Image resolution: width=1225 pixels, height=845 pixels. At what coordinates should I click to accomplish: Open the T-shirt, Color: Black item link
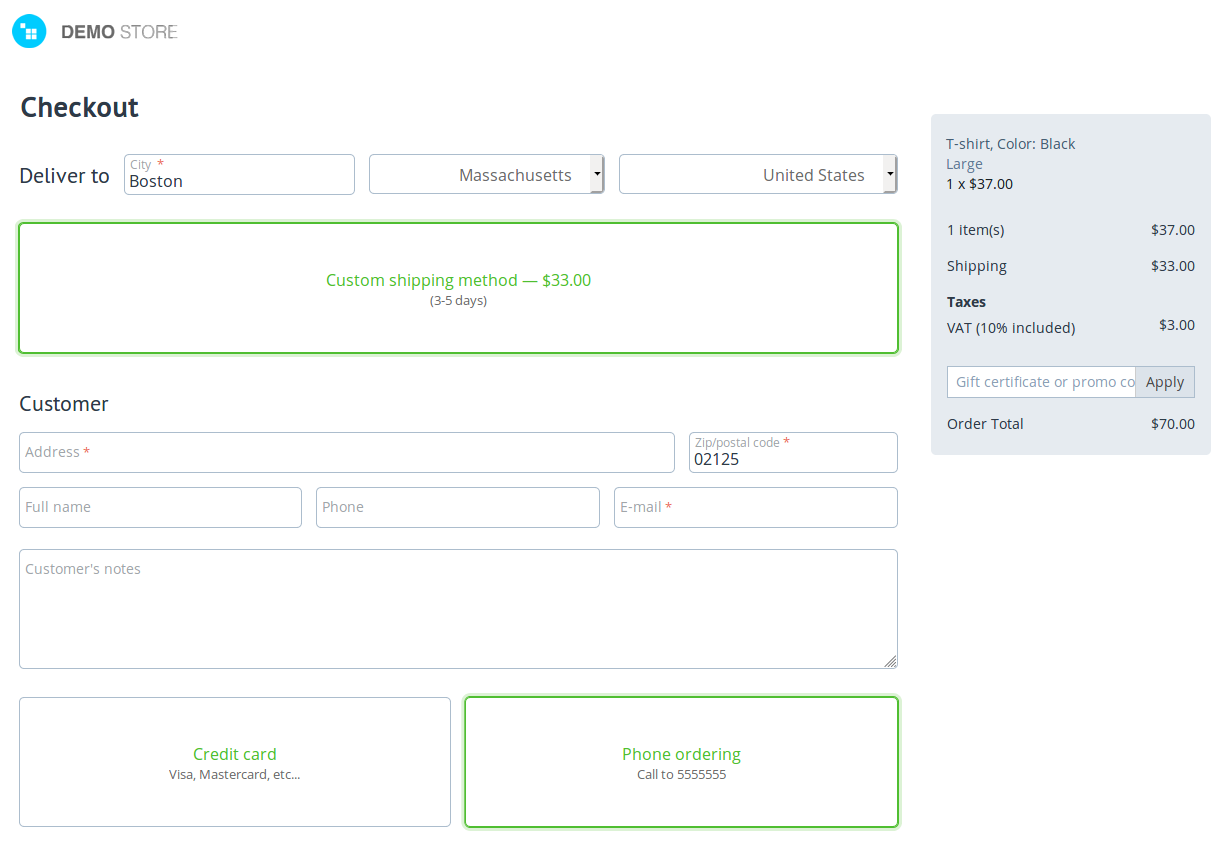click(x=1011, y=144)
